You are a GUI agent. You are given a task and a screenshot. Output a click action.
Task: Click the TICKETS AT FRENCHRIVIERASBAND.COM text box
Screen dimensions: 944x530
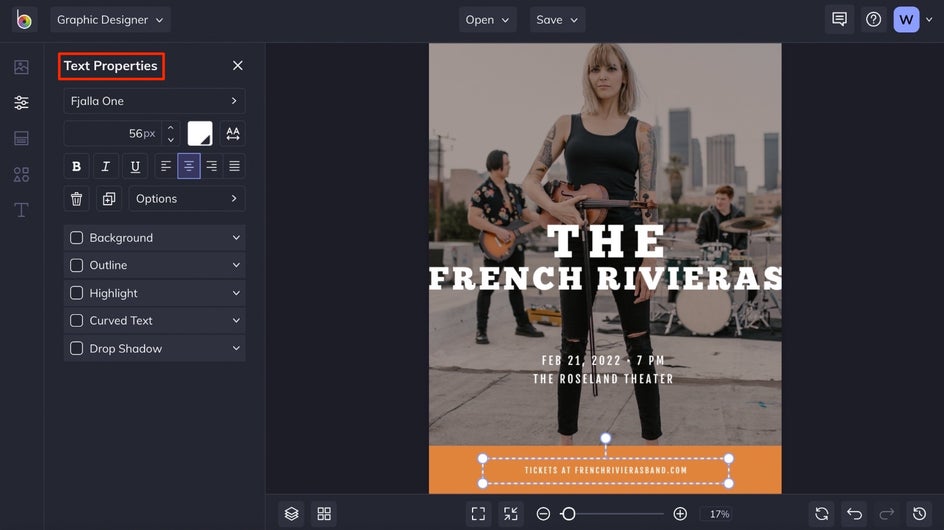click(606, 470)
